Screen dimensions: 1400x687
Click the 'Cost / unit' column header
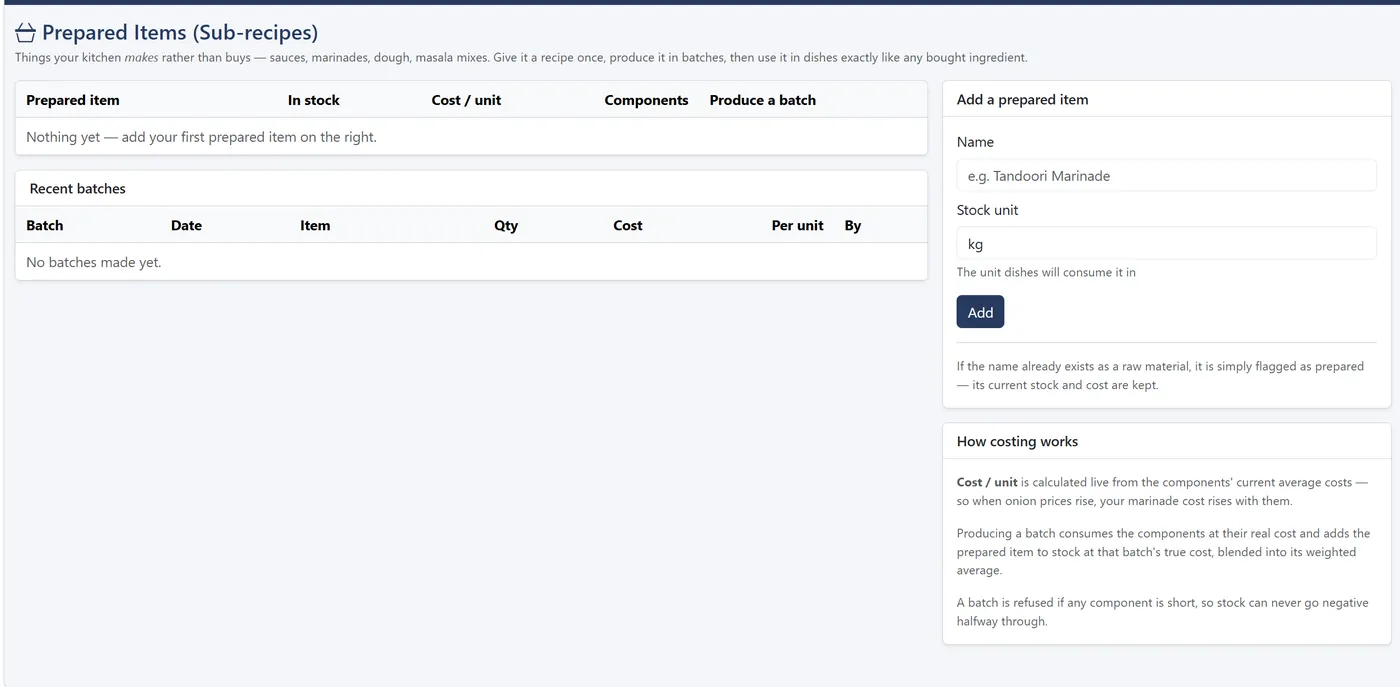pyautogui.click(x=466, y=100)
